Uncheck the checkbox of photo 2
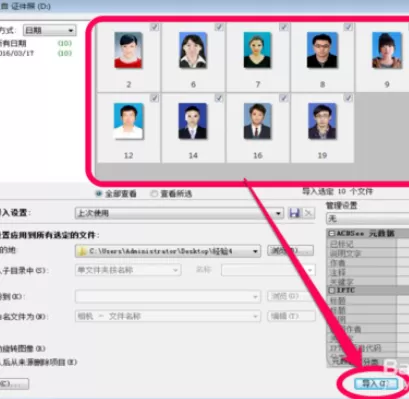The width and height of the screenshot is (409, 399). coord(154,27)
